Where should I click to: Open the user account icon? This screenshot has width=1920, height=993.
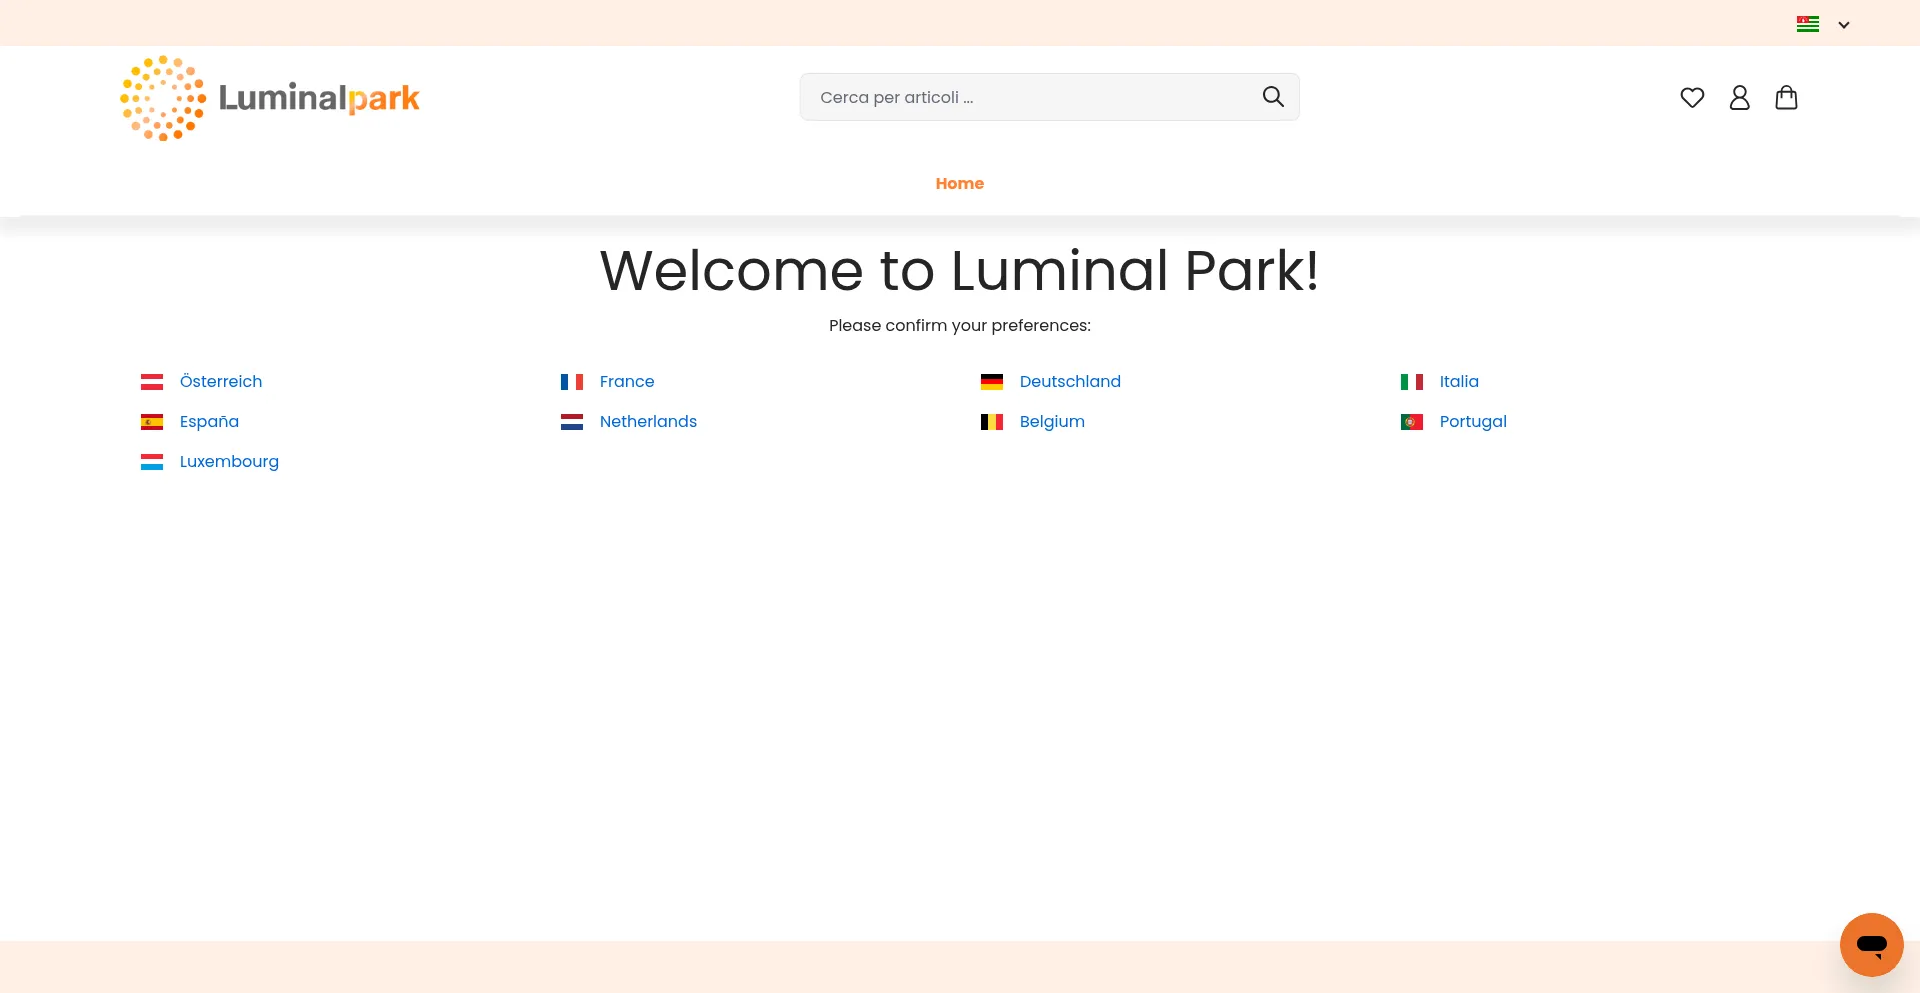(1739, 98)
